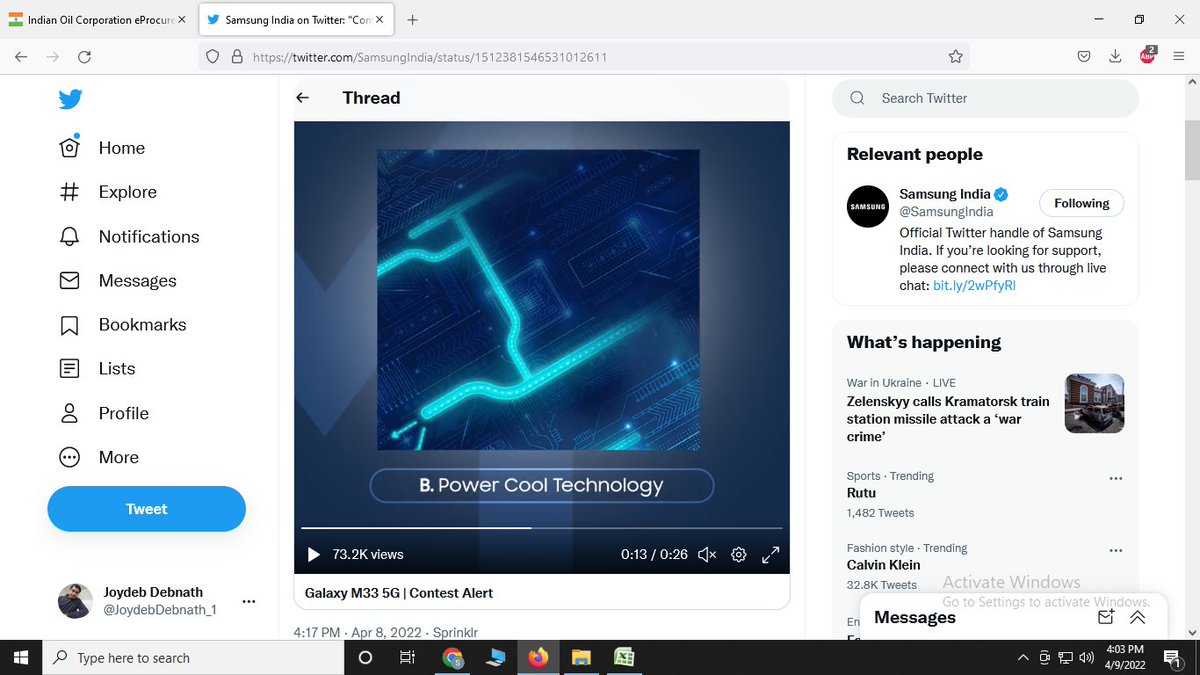
Task: Bookmark the current page with the star
Action: pyautogui.click(x=955, y=57)
